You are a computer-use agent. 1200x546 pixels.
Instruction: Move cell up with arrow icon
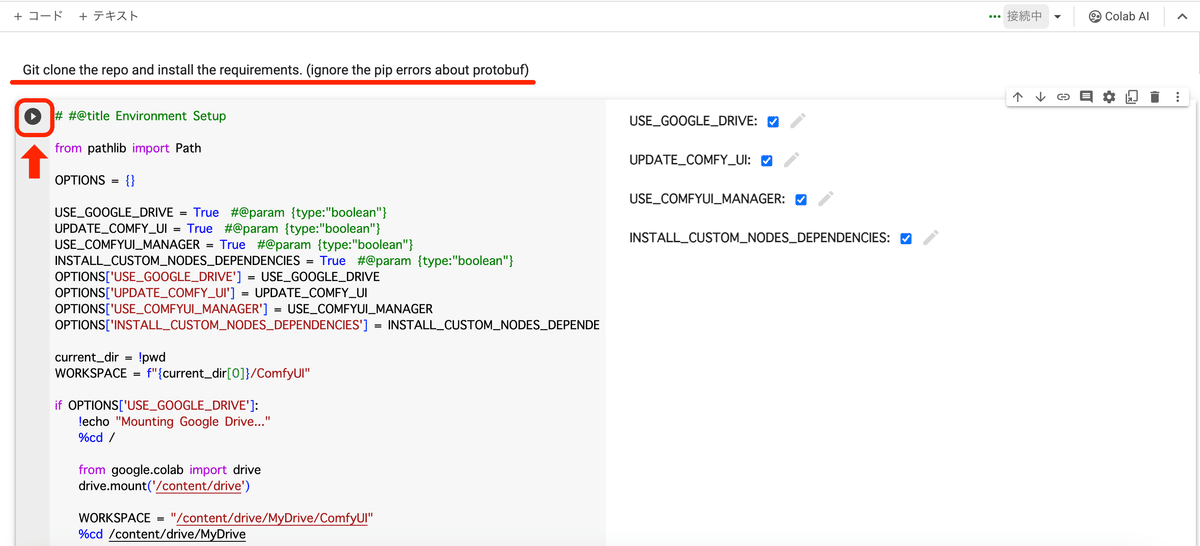(x=1017, y=97)
